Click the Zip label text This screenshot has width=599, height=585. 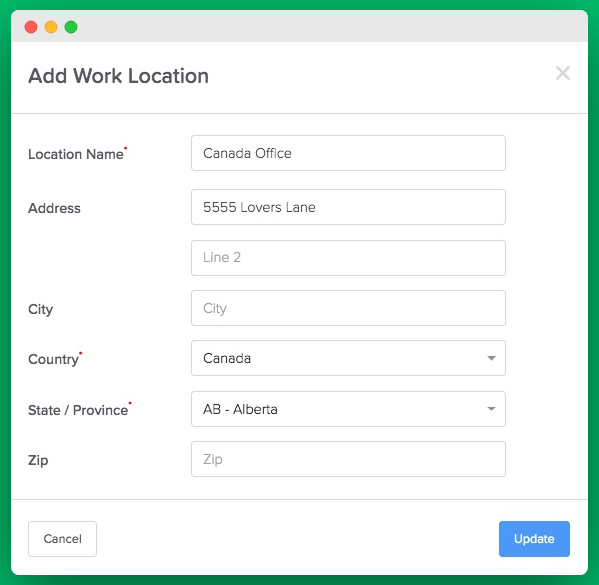point(38,460)
